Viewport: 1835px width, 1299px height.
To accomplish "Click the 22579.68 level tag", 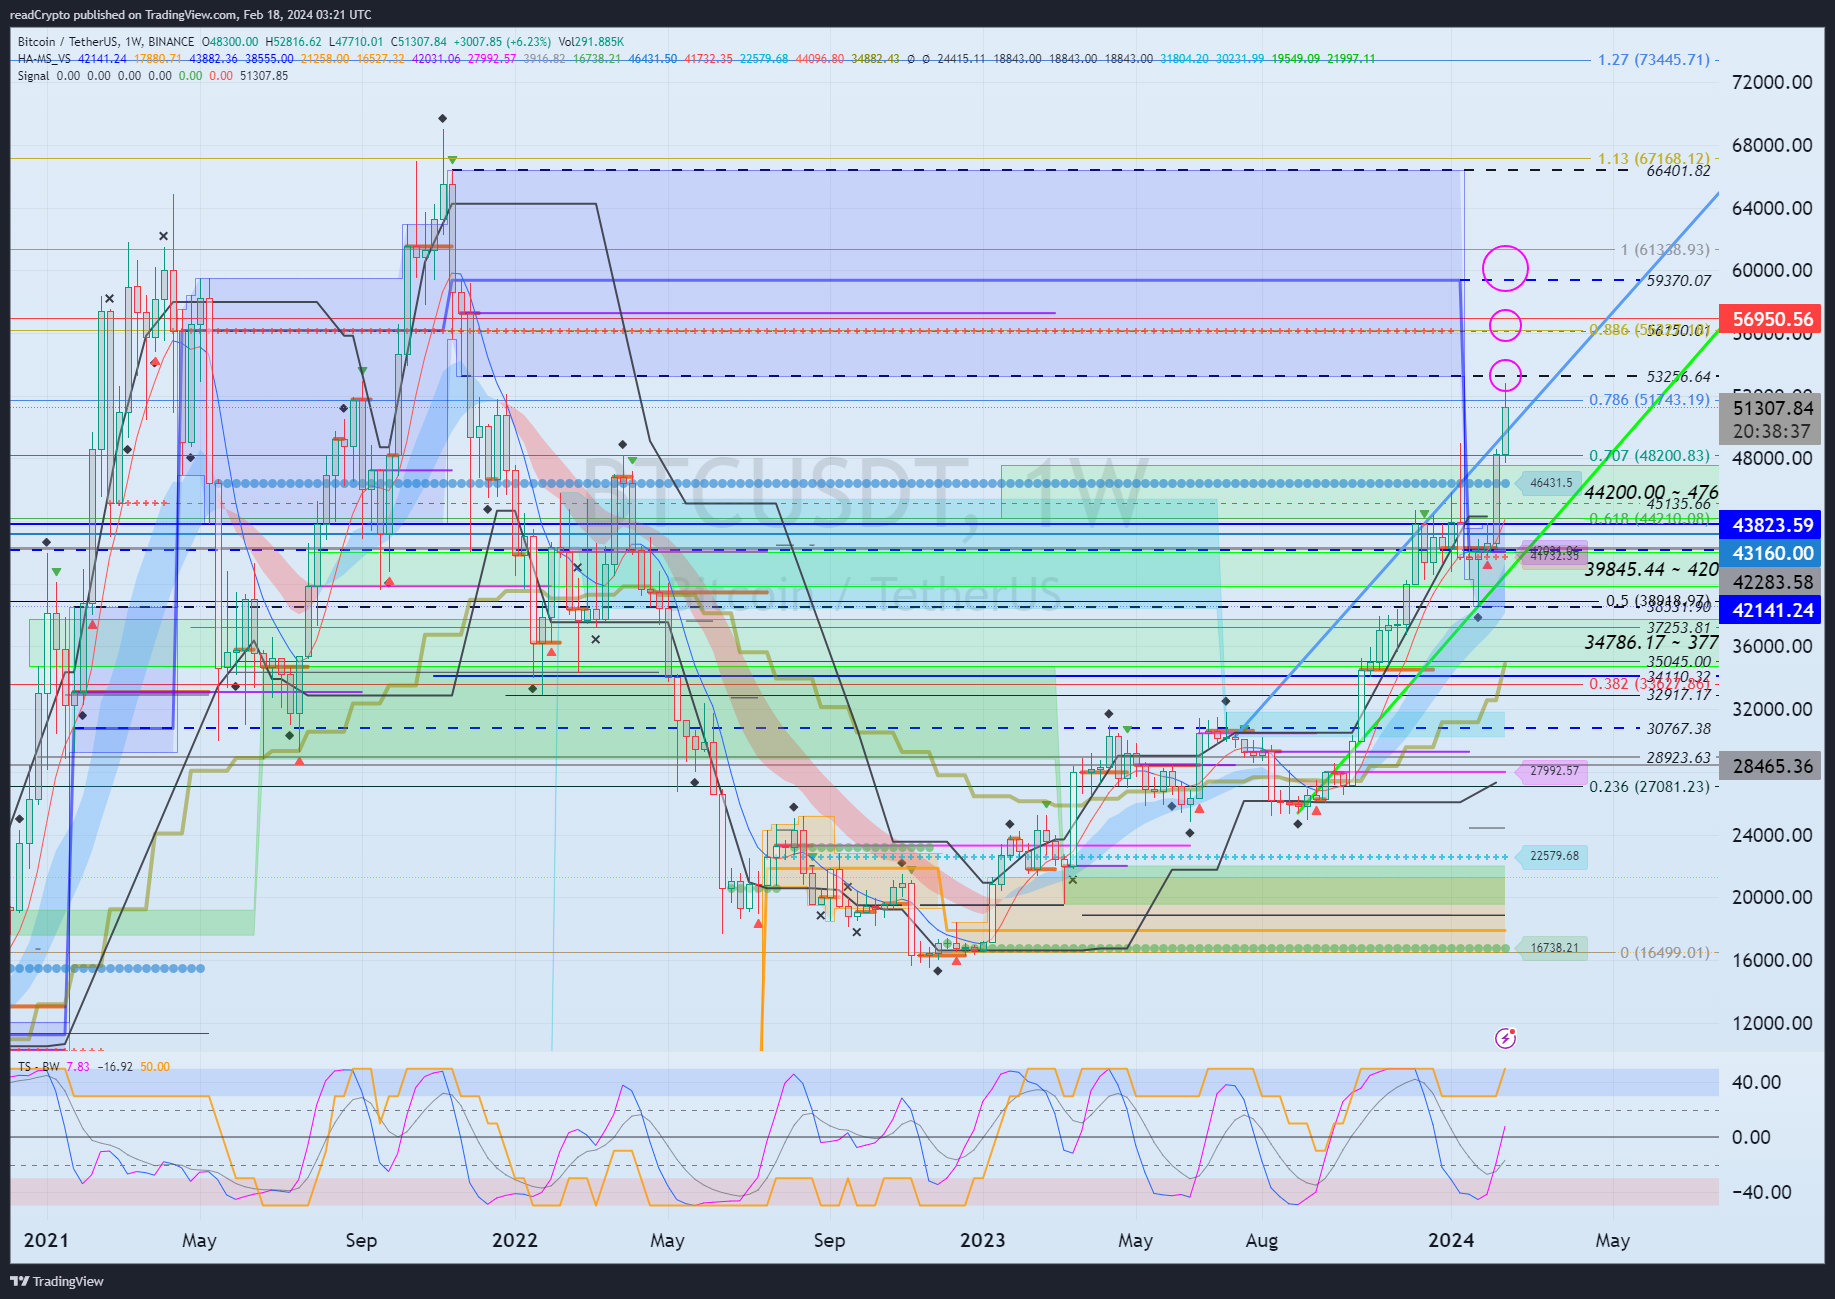I will 1554,856.
